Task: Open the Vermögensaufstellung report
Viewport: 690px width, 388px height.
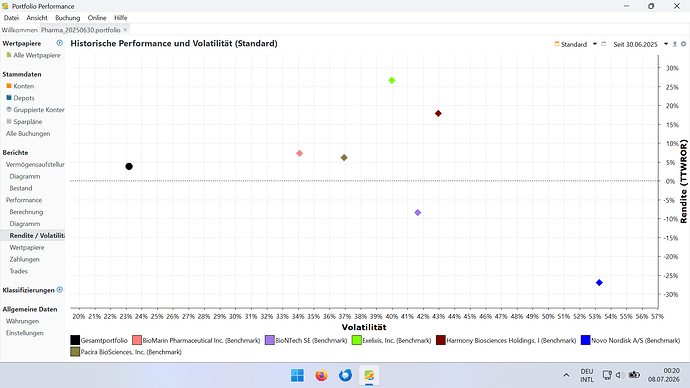Action: [x=35, y=164]
